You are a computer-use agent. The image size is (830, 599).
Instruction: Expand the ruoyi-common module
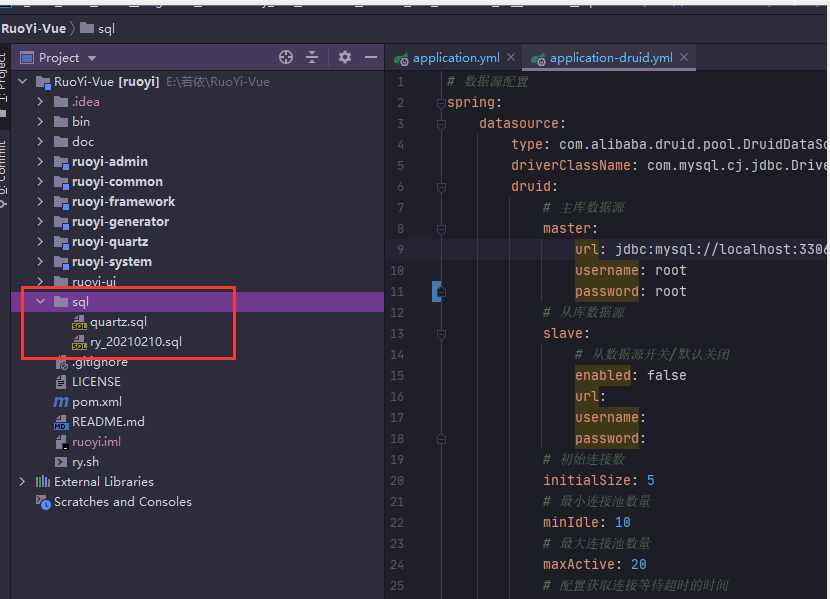tap(40, 181)
